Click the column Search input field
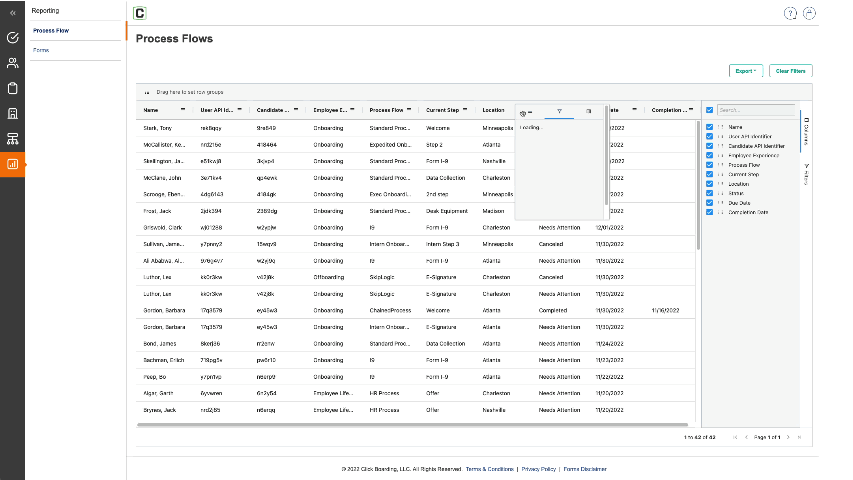 (x=755, y=110)
